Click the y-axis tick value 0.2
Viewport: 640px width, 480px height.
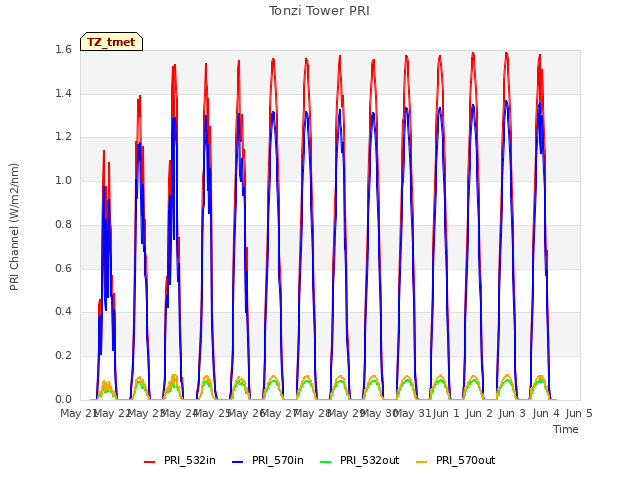coord(63,356)
